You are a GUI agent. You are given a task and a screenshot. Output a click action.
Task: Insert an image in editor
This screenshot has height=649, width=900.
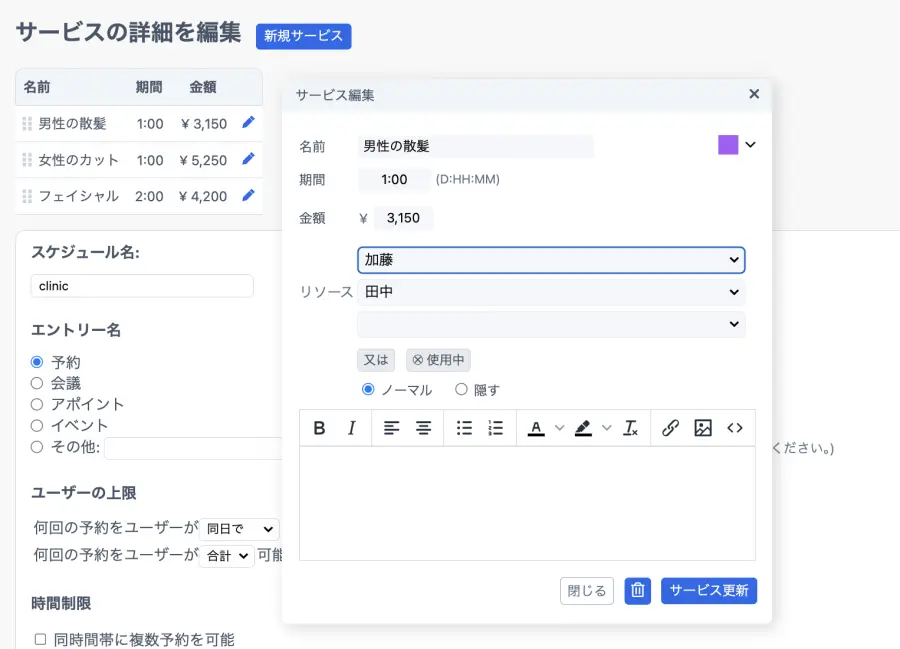[x=702, y=428]
